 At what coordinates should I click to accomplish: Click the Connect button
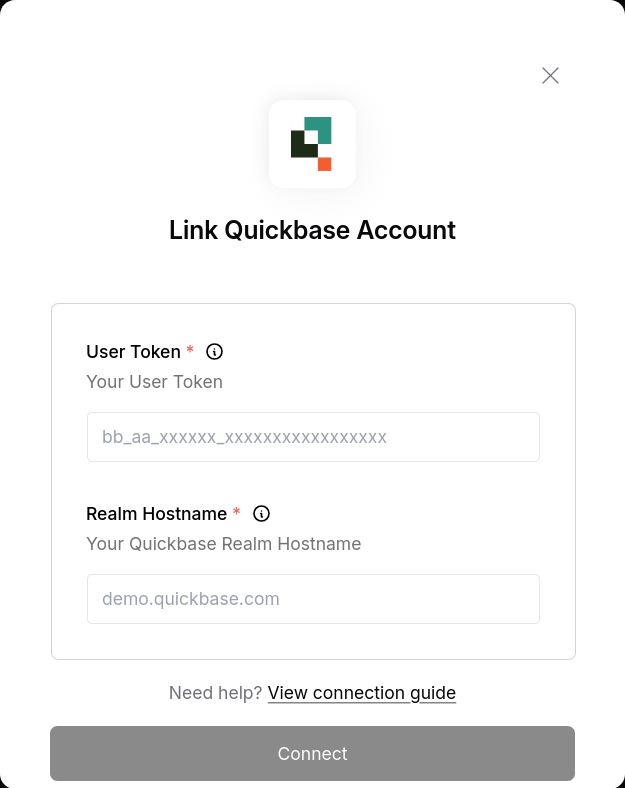pyautogui.click(x=312, y=753)
